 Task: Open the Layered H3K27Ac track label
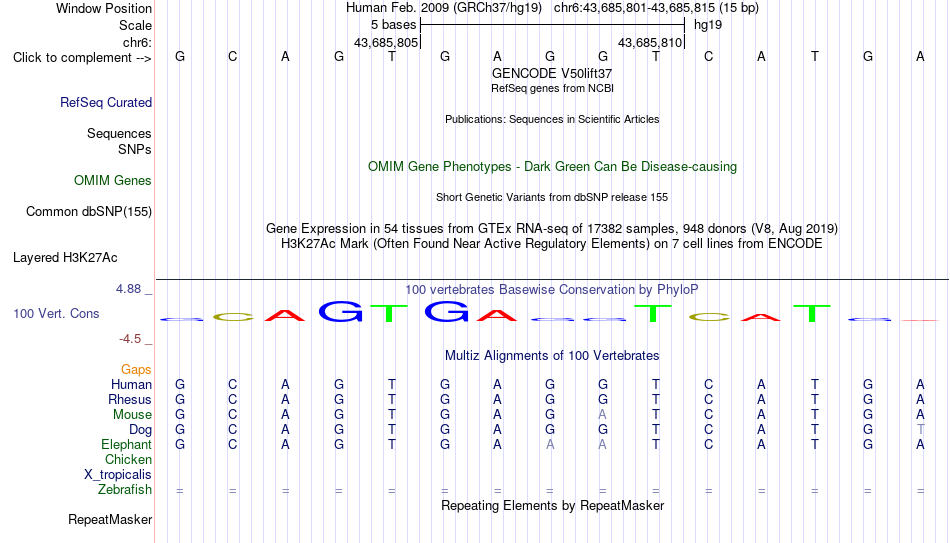(x=65, y=258)
